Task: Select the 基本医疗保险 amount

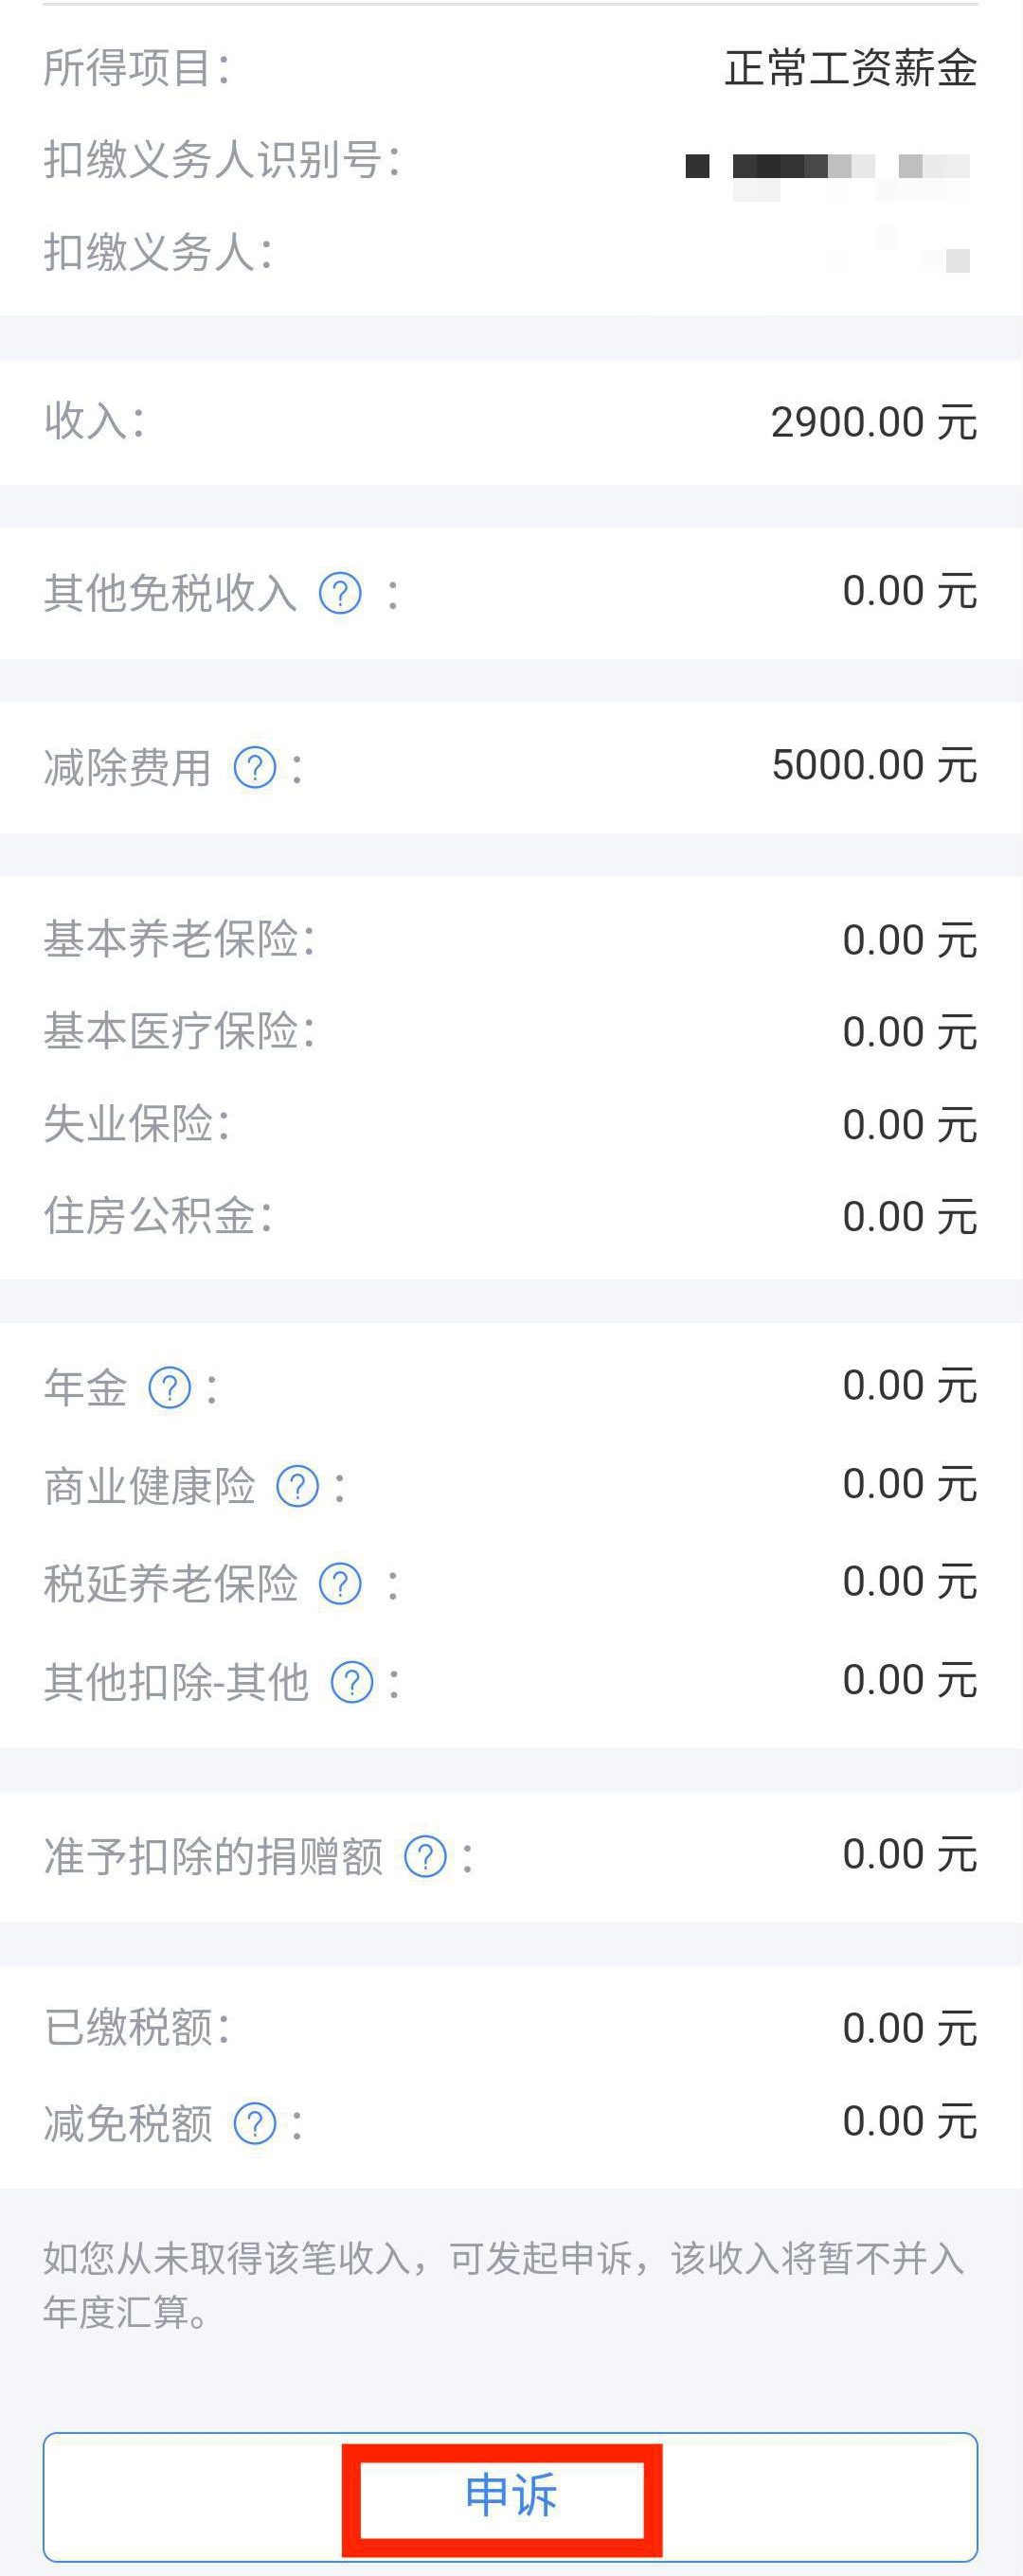Action: (909, 1032)
